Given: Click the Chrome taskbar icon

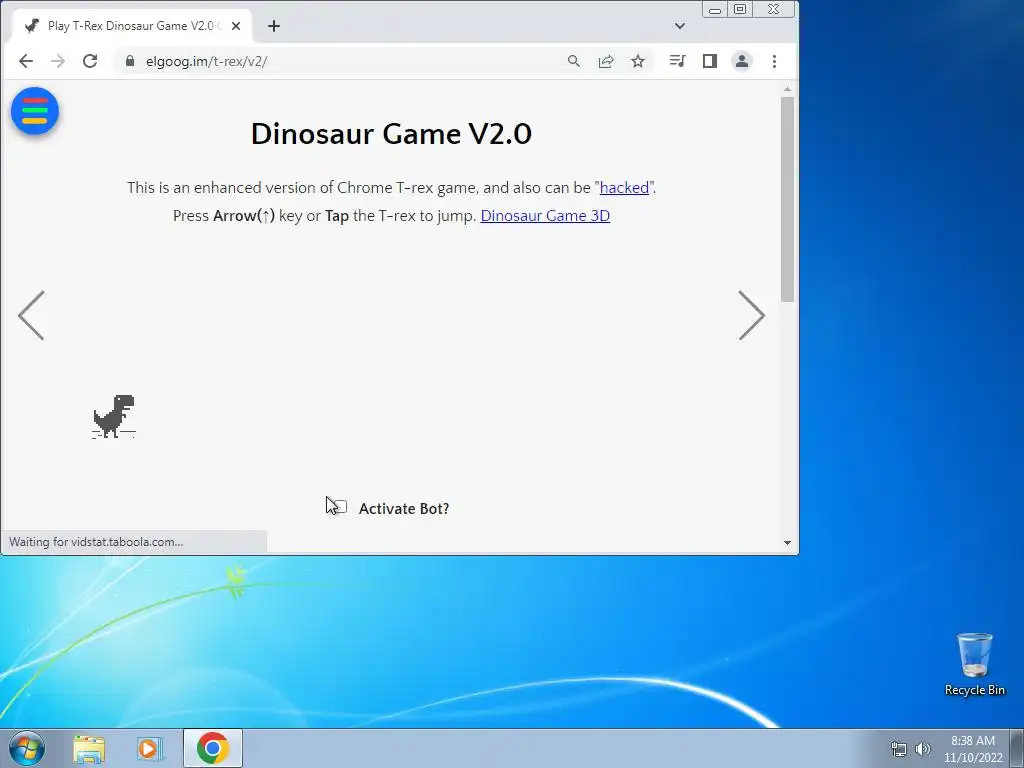Looking at the screenshot, I should (212, 748).
